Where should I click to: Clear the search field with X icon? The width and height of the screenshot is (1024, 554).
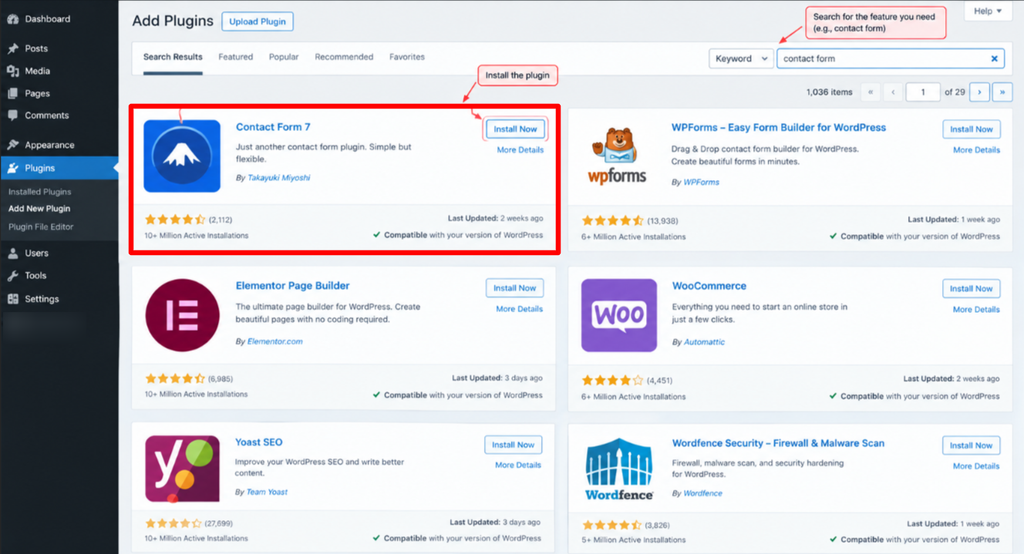[x=994, y=59]
